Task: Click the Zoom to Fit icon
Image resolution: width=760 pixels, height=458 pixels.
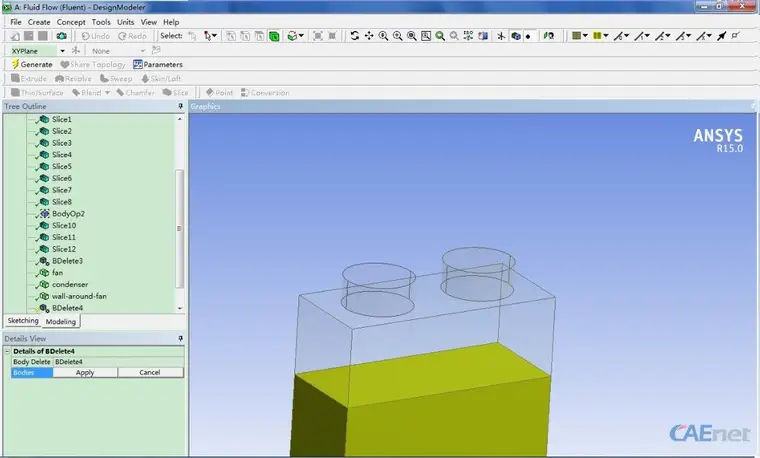Action: coord(412,36)
